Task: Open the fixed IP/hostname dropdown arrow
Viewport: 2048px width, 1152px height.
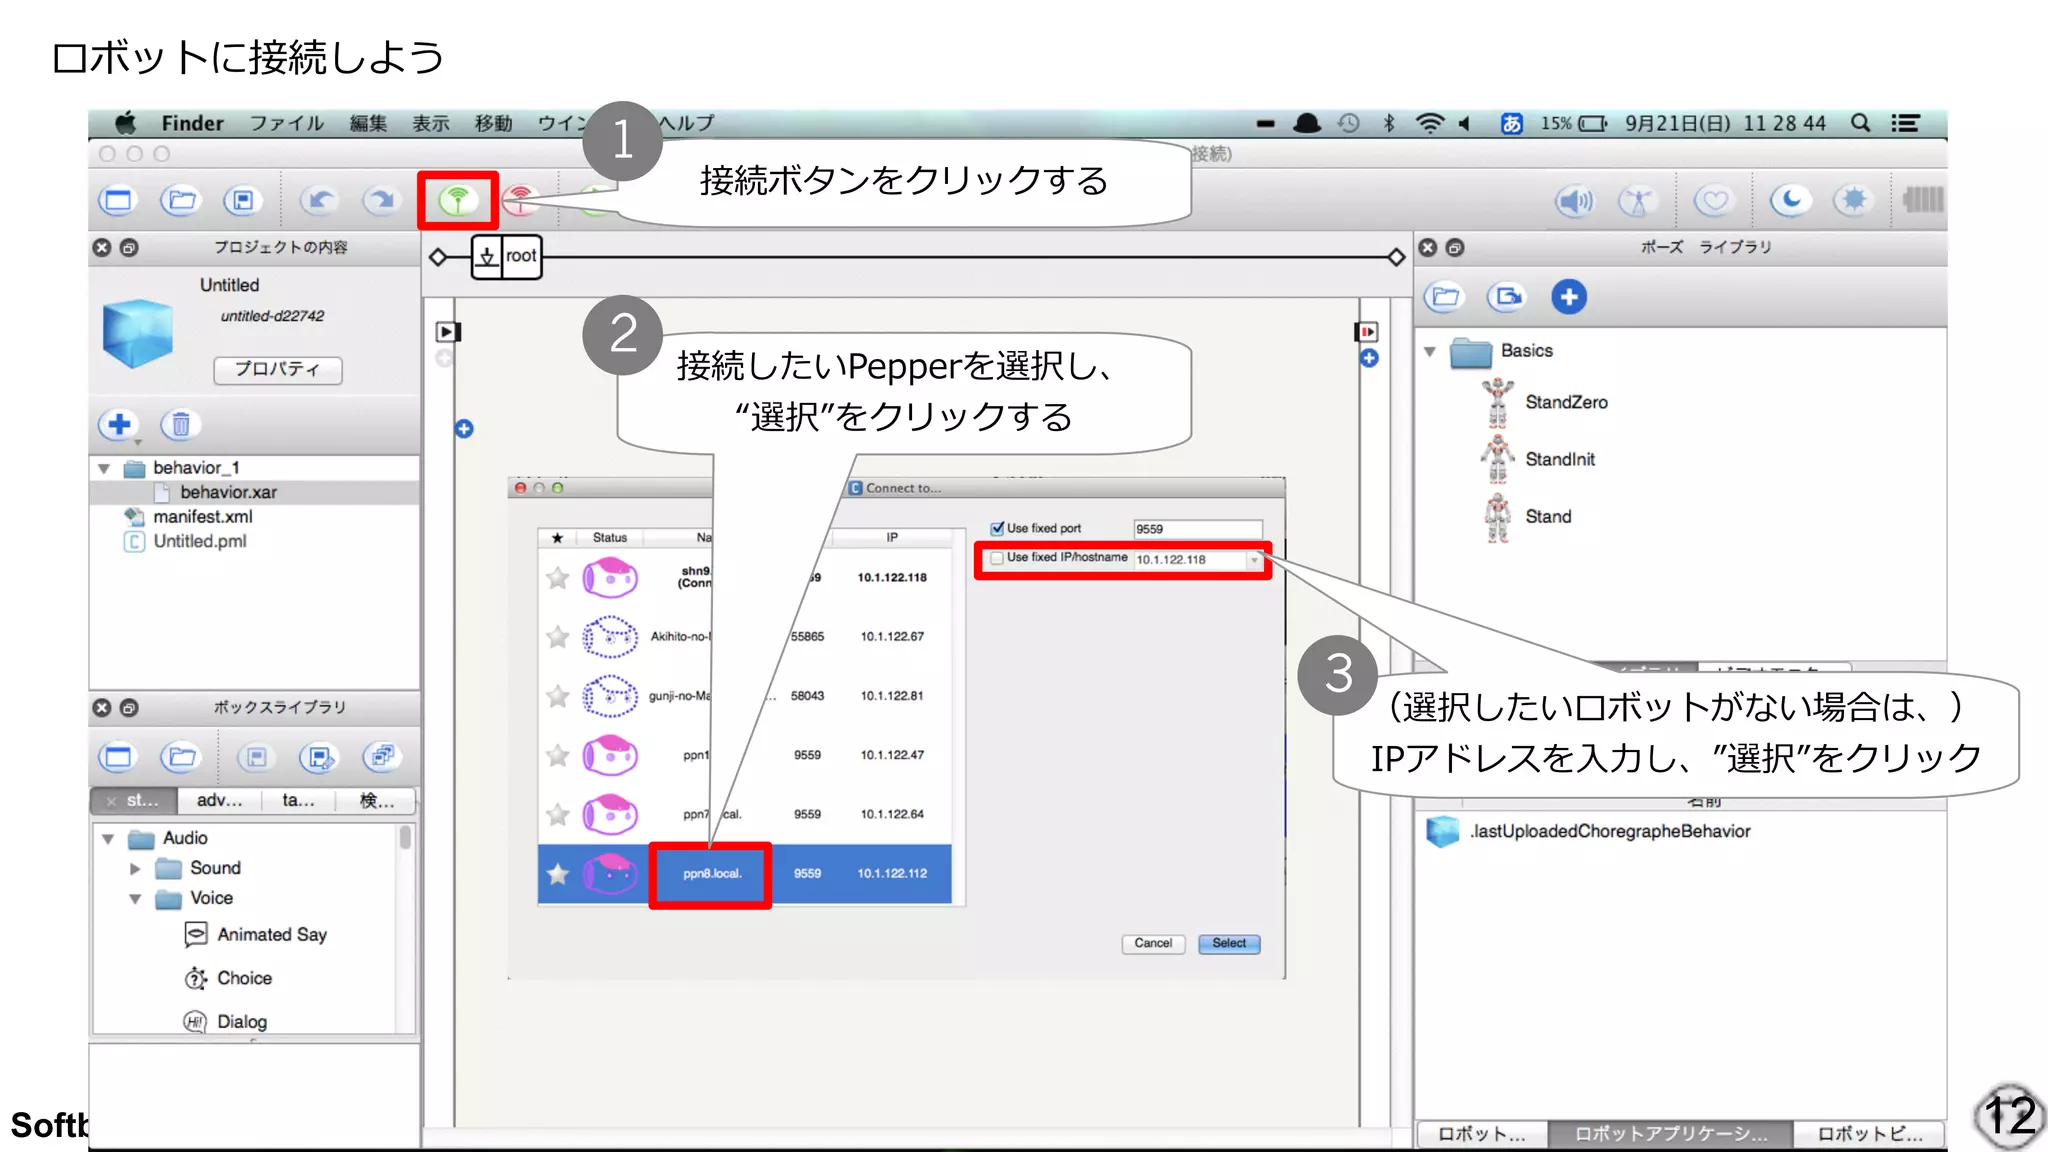Action: 1254,560
